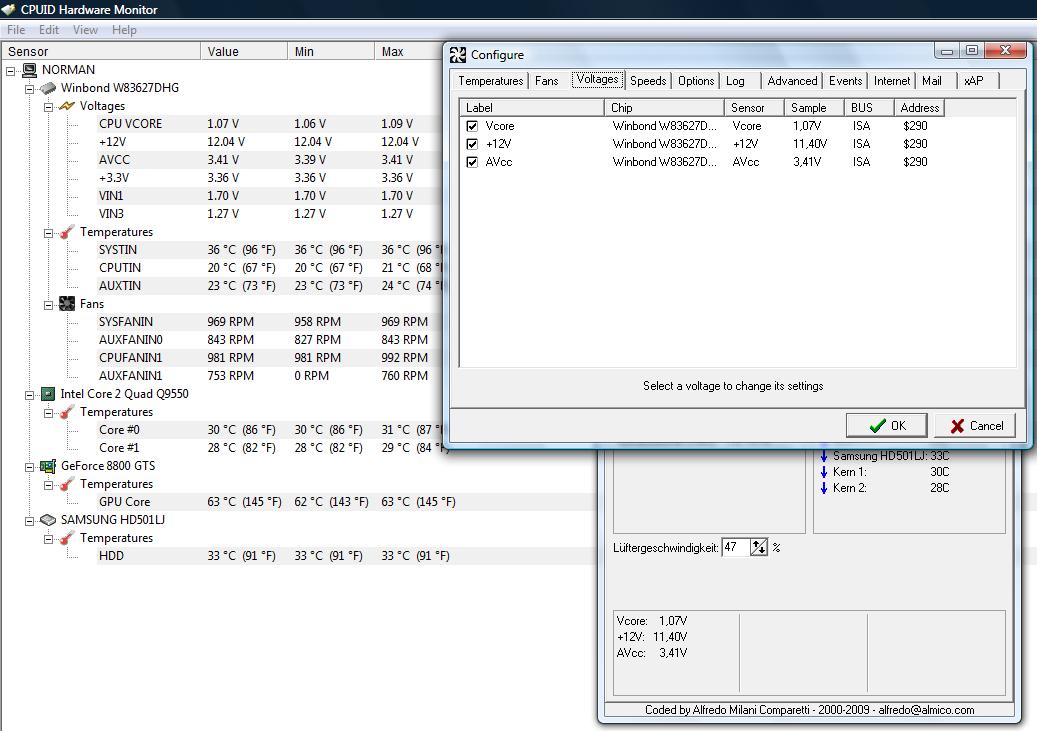Switch to the Fans tab in Configure
Viewport: 1037px width, 731px height.
point(547,81)
